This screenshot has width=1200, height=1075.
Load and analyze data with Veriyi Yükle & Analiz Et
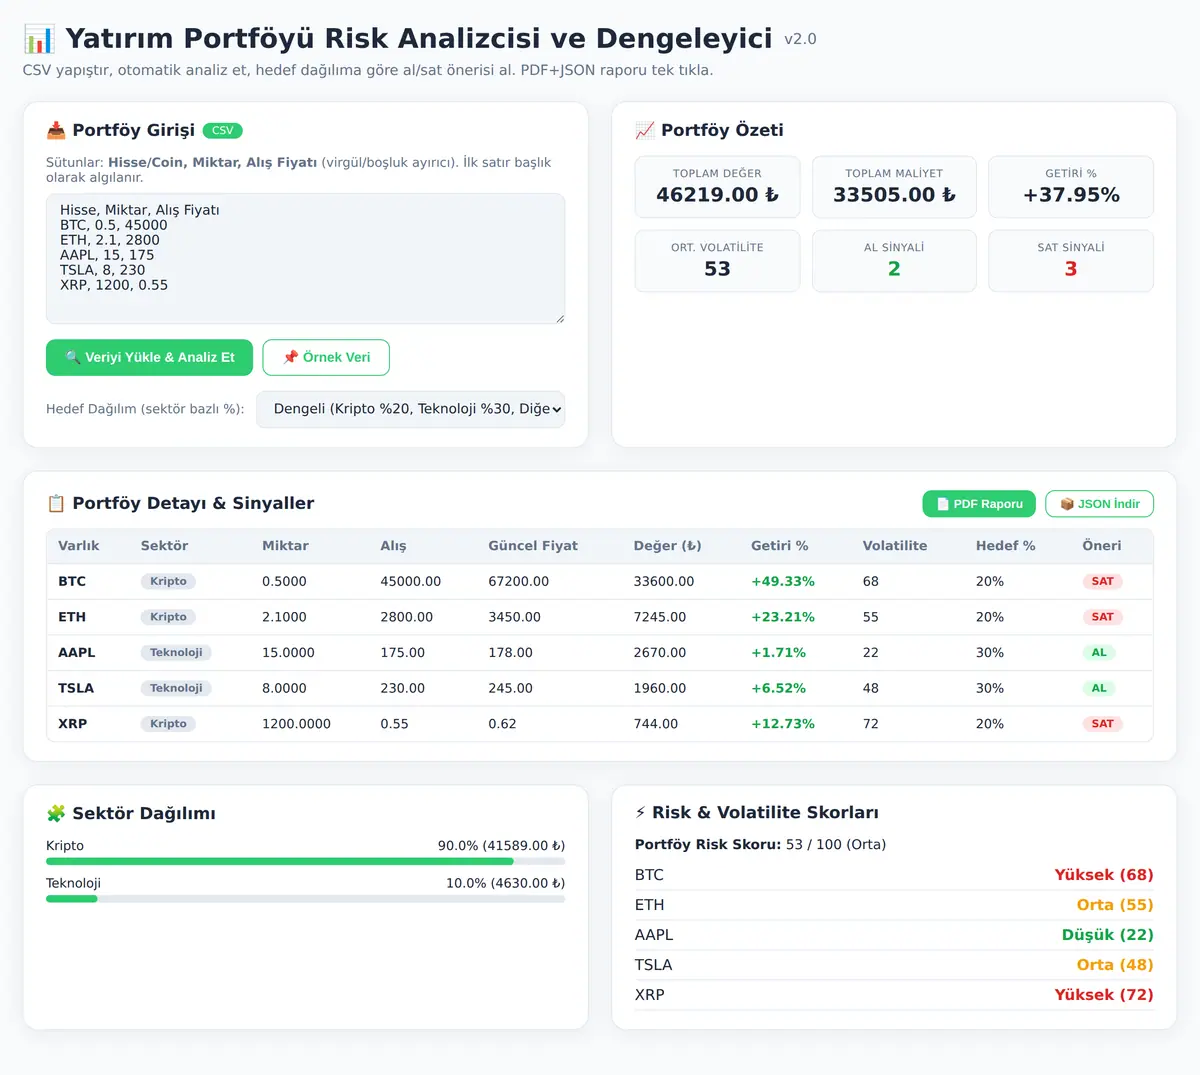[149, 357]
